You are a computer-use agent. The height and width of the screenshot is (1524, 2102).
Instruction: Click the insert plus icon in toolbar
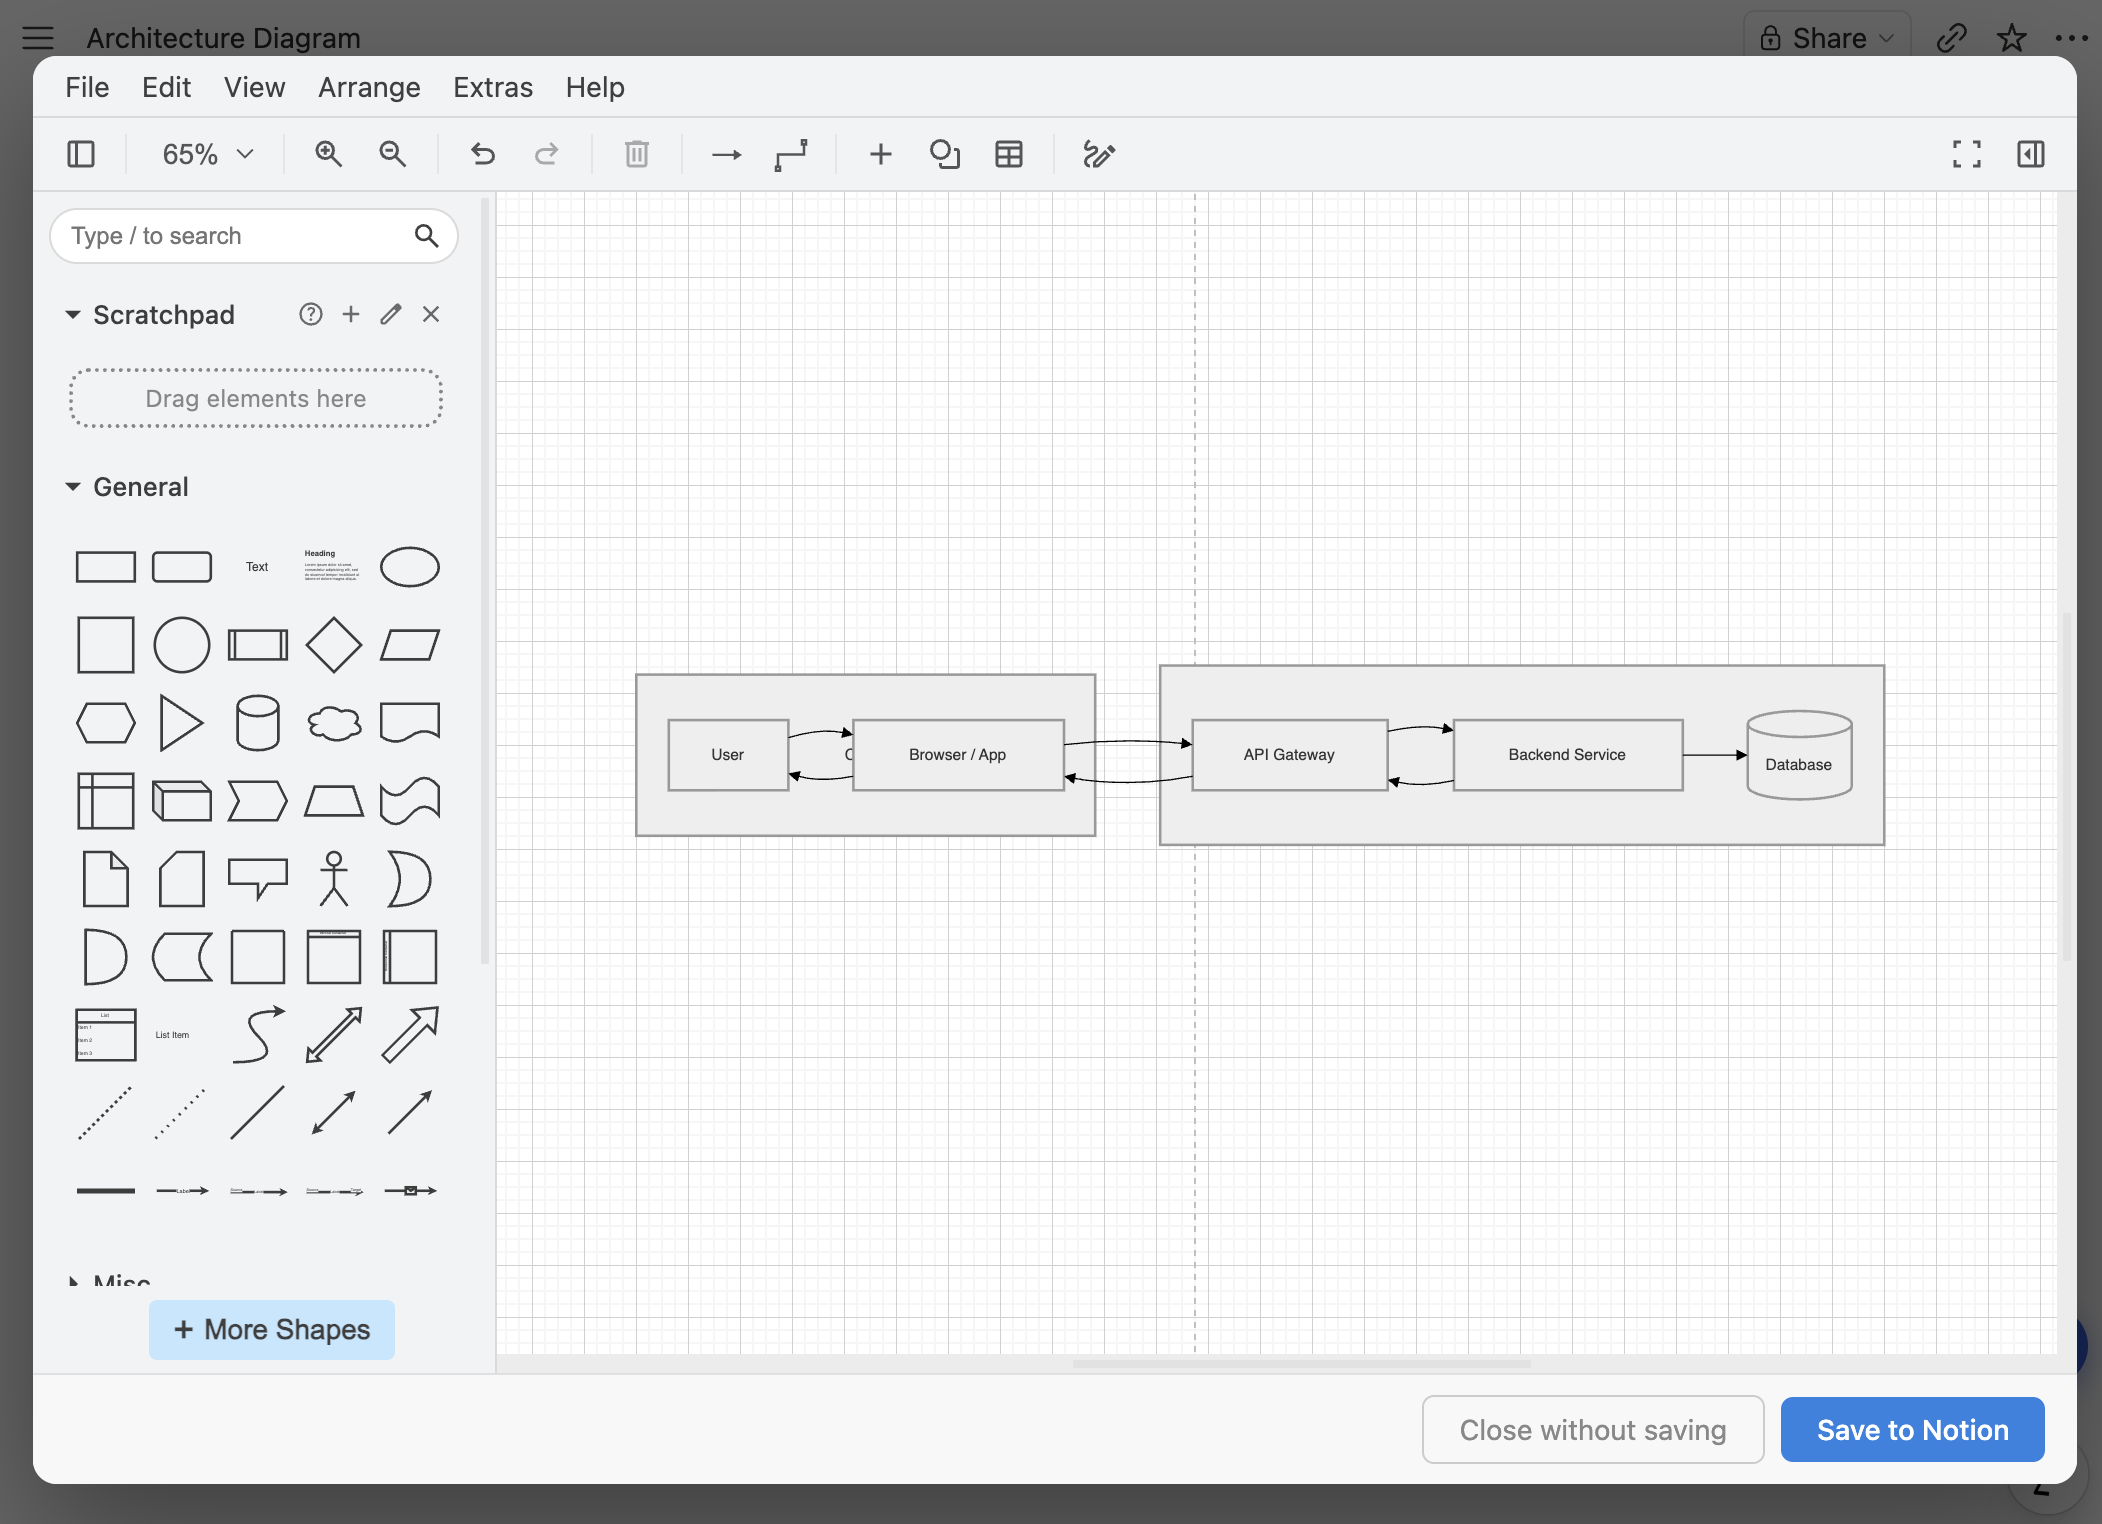coord(880,154)
